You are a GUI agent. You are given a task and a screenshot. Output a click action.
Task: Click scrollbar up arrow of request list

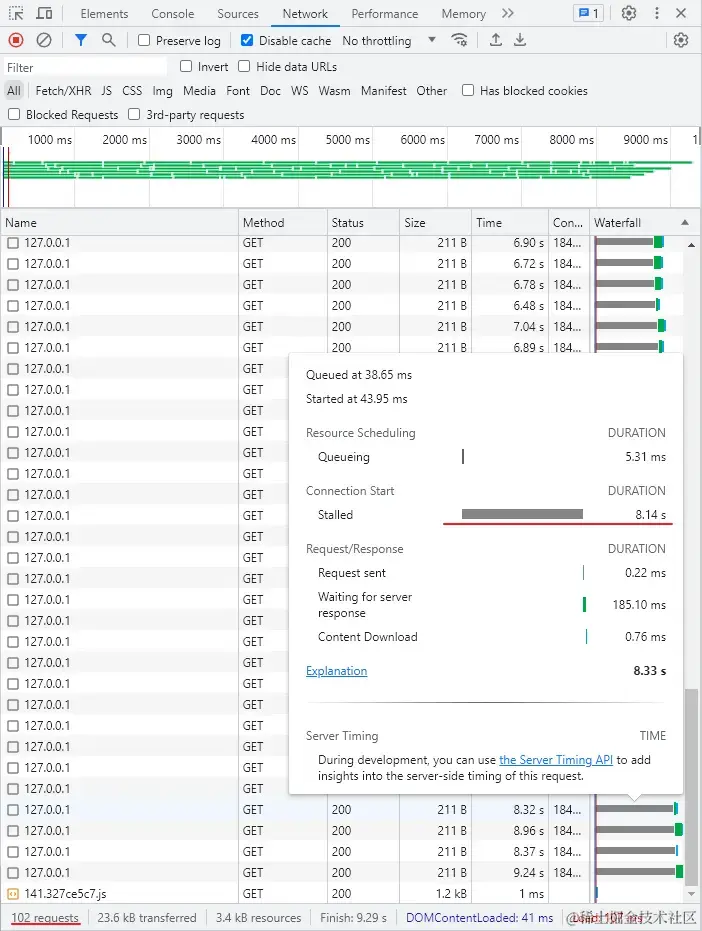point(691,245)
